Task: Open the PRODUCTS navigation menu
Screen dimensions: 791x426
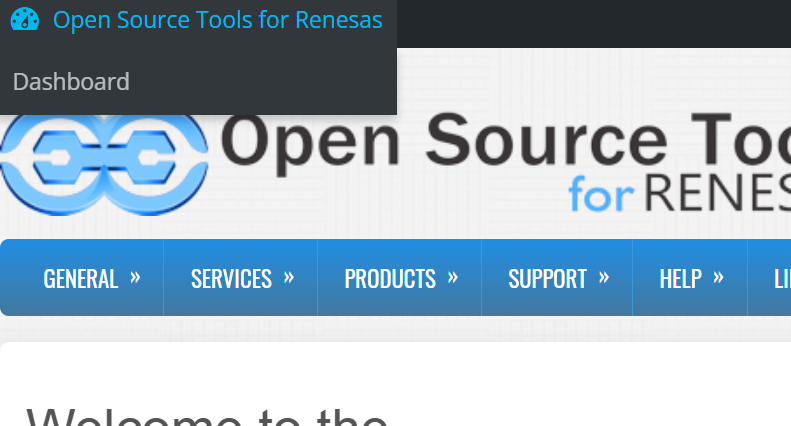Action: pyautogui.click(x=390, y=278)
